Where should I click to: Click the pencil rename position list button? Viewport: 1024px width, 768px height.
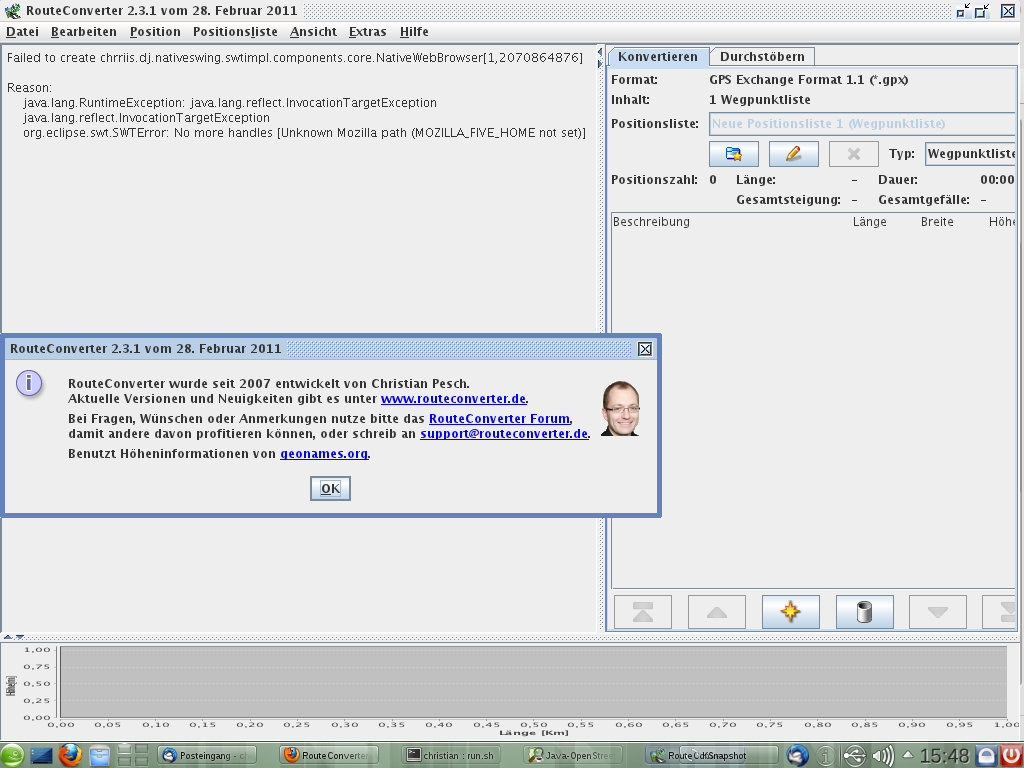pyautogui.click(x=794, y=154)
